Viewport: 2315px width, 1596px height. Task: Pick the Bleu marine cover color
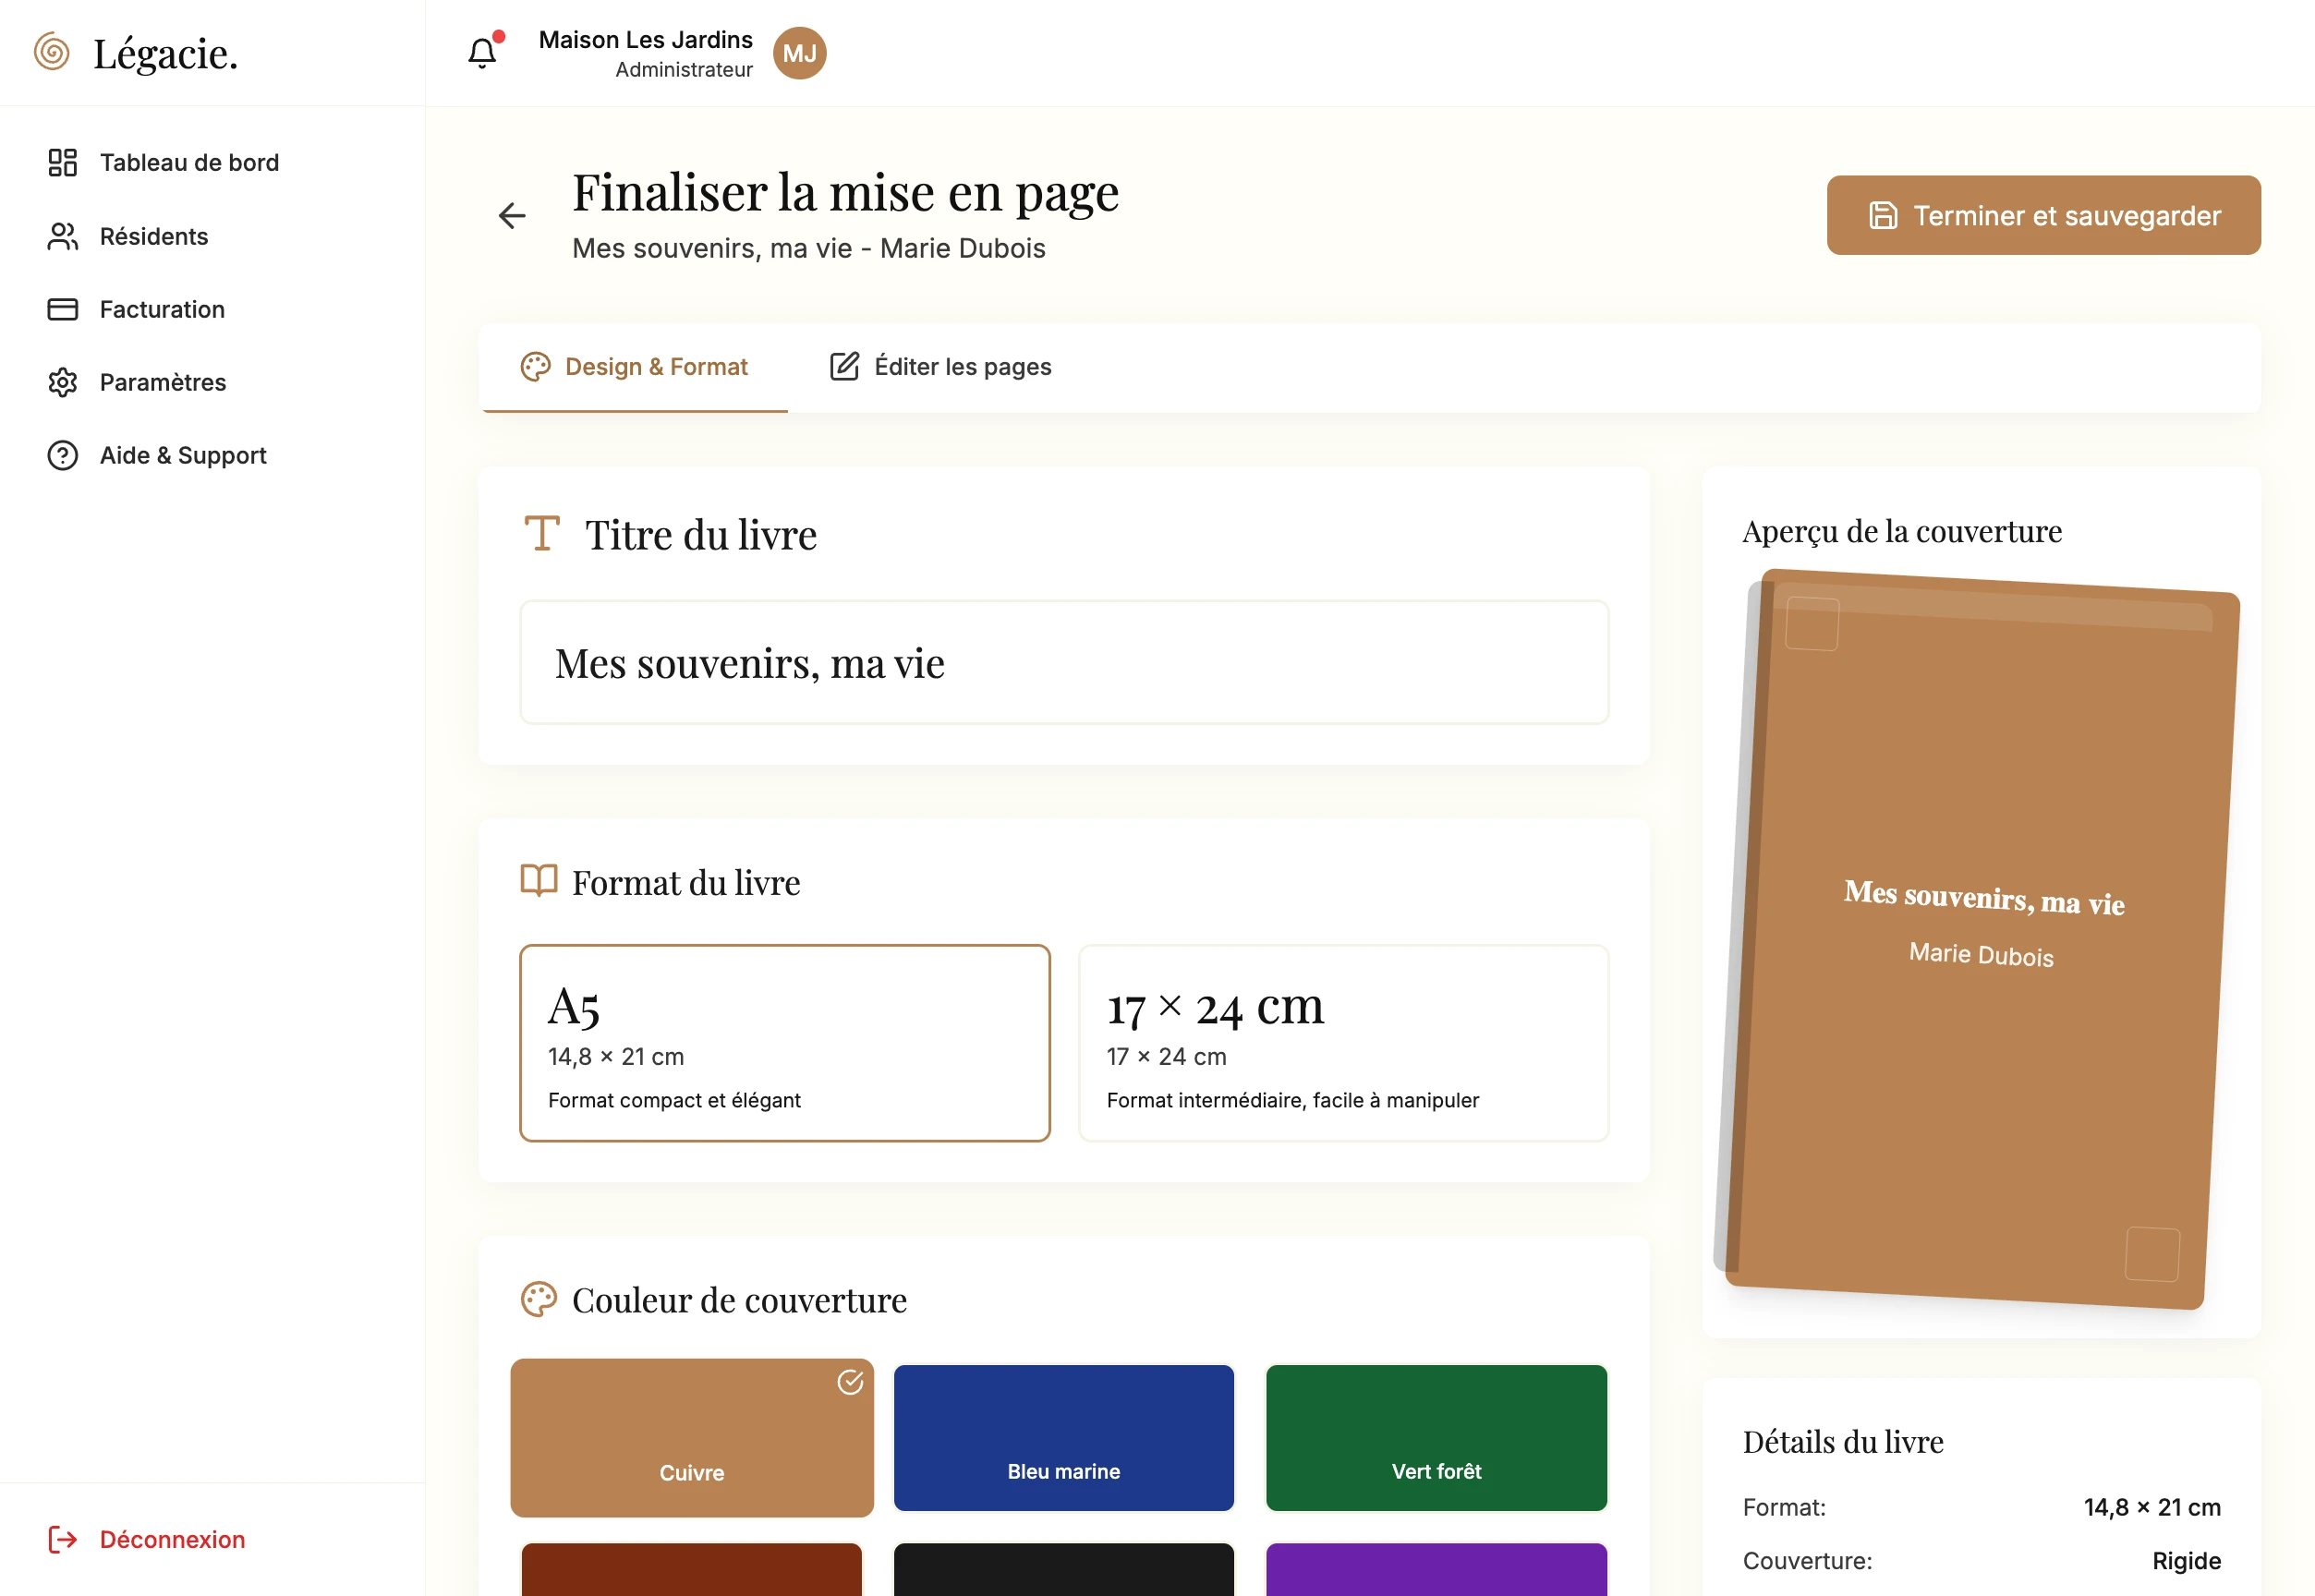point(1063,1437)
